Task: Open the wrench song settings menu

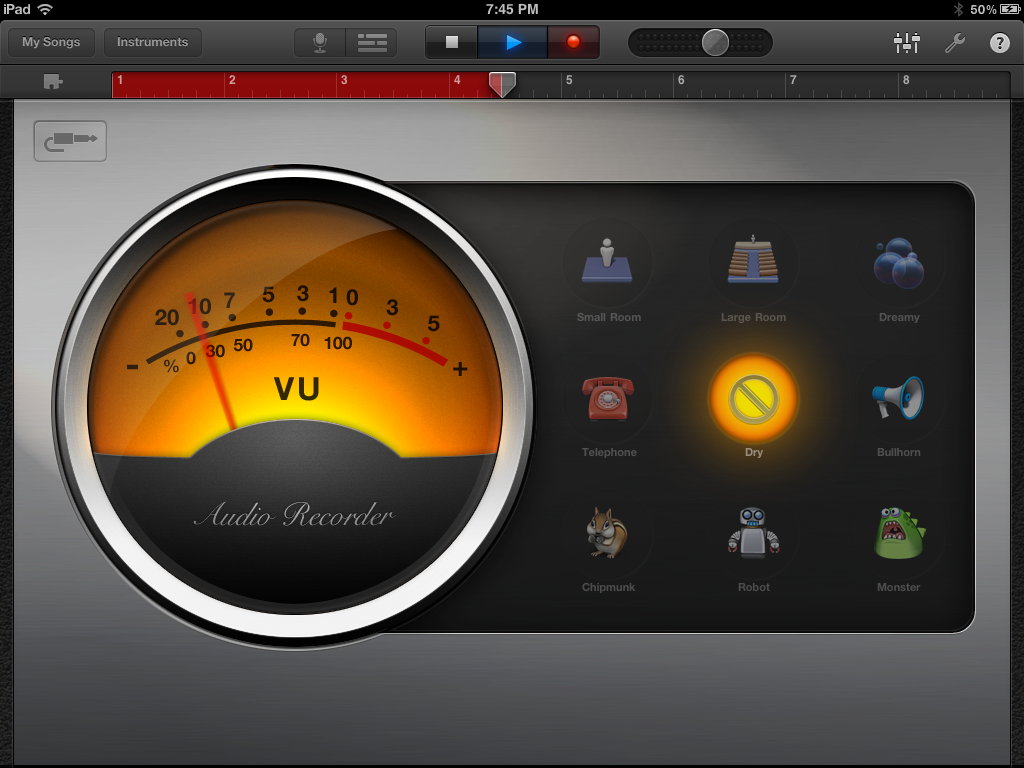Action: (x=954, y=42)
